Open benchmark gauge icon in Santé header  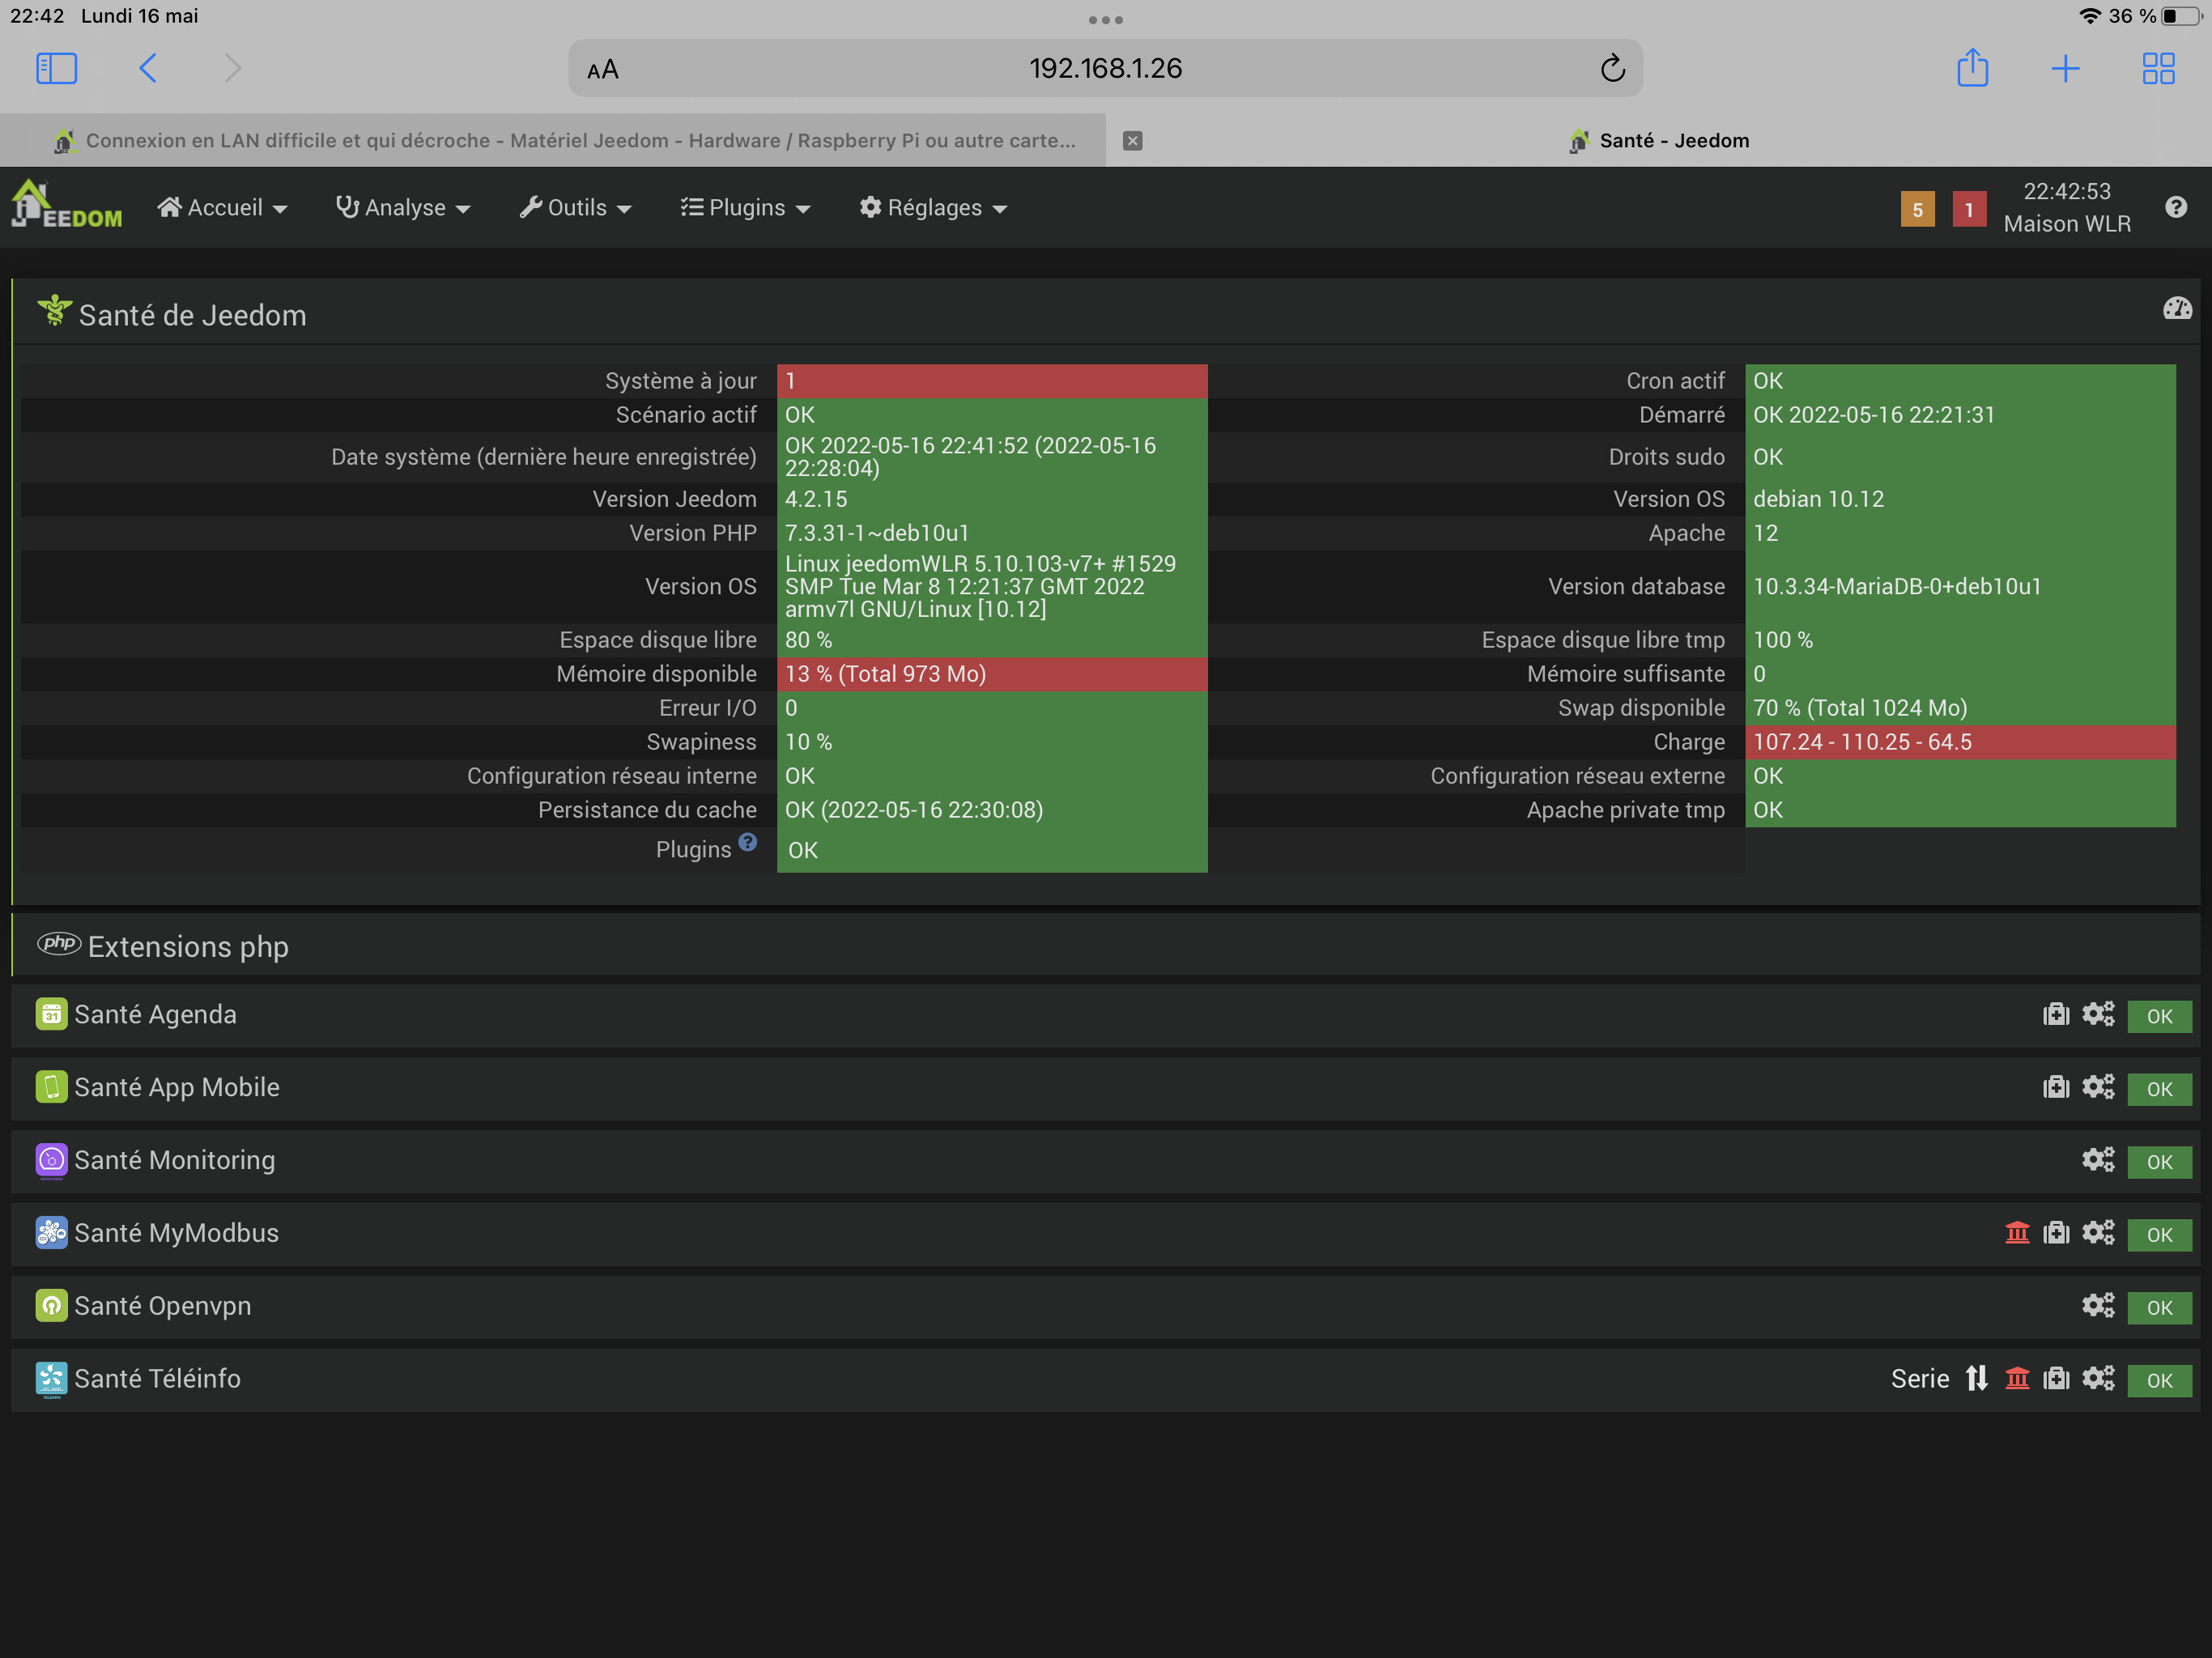click(x=2176, y=309)
